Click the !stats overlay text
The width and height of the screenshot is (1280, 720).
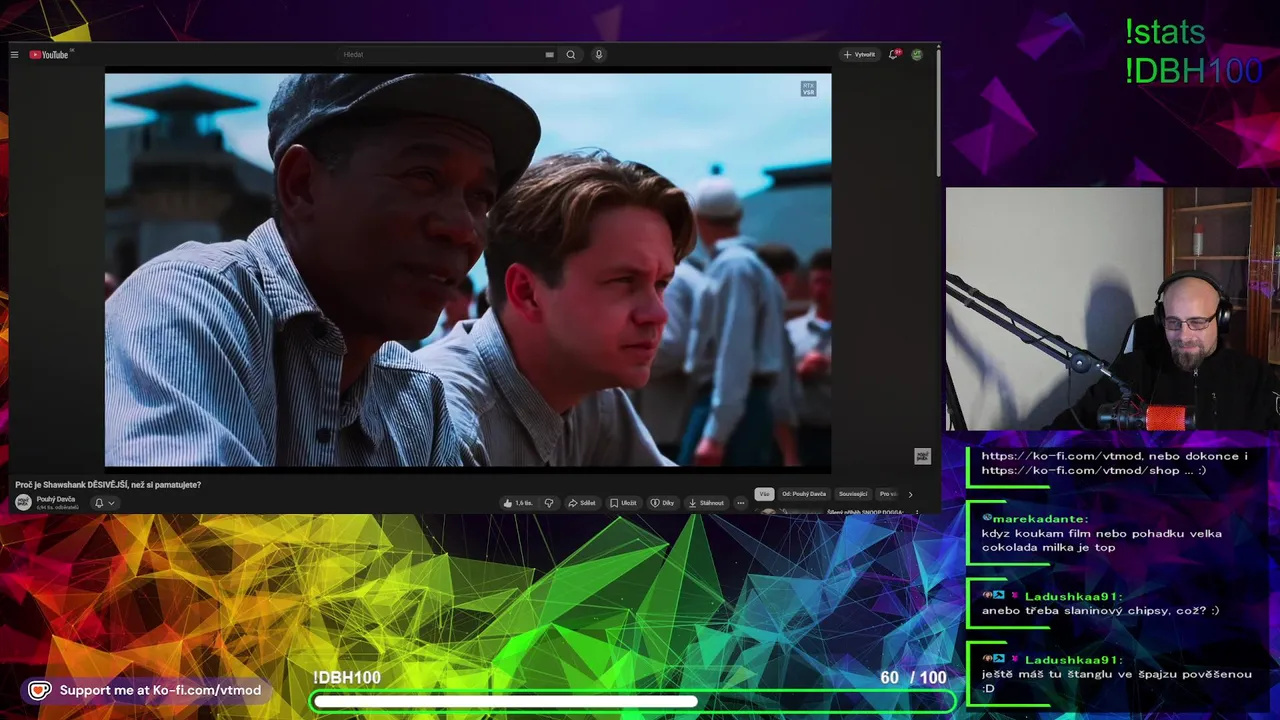1165,33
